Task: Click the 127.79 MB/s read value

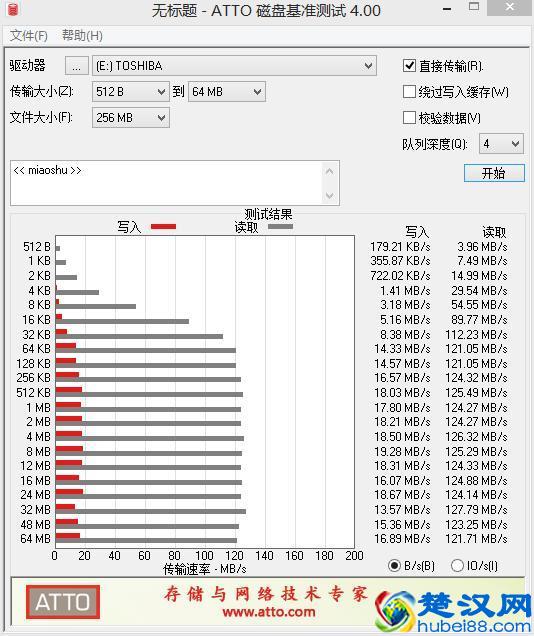Action: point(476,509)
